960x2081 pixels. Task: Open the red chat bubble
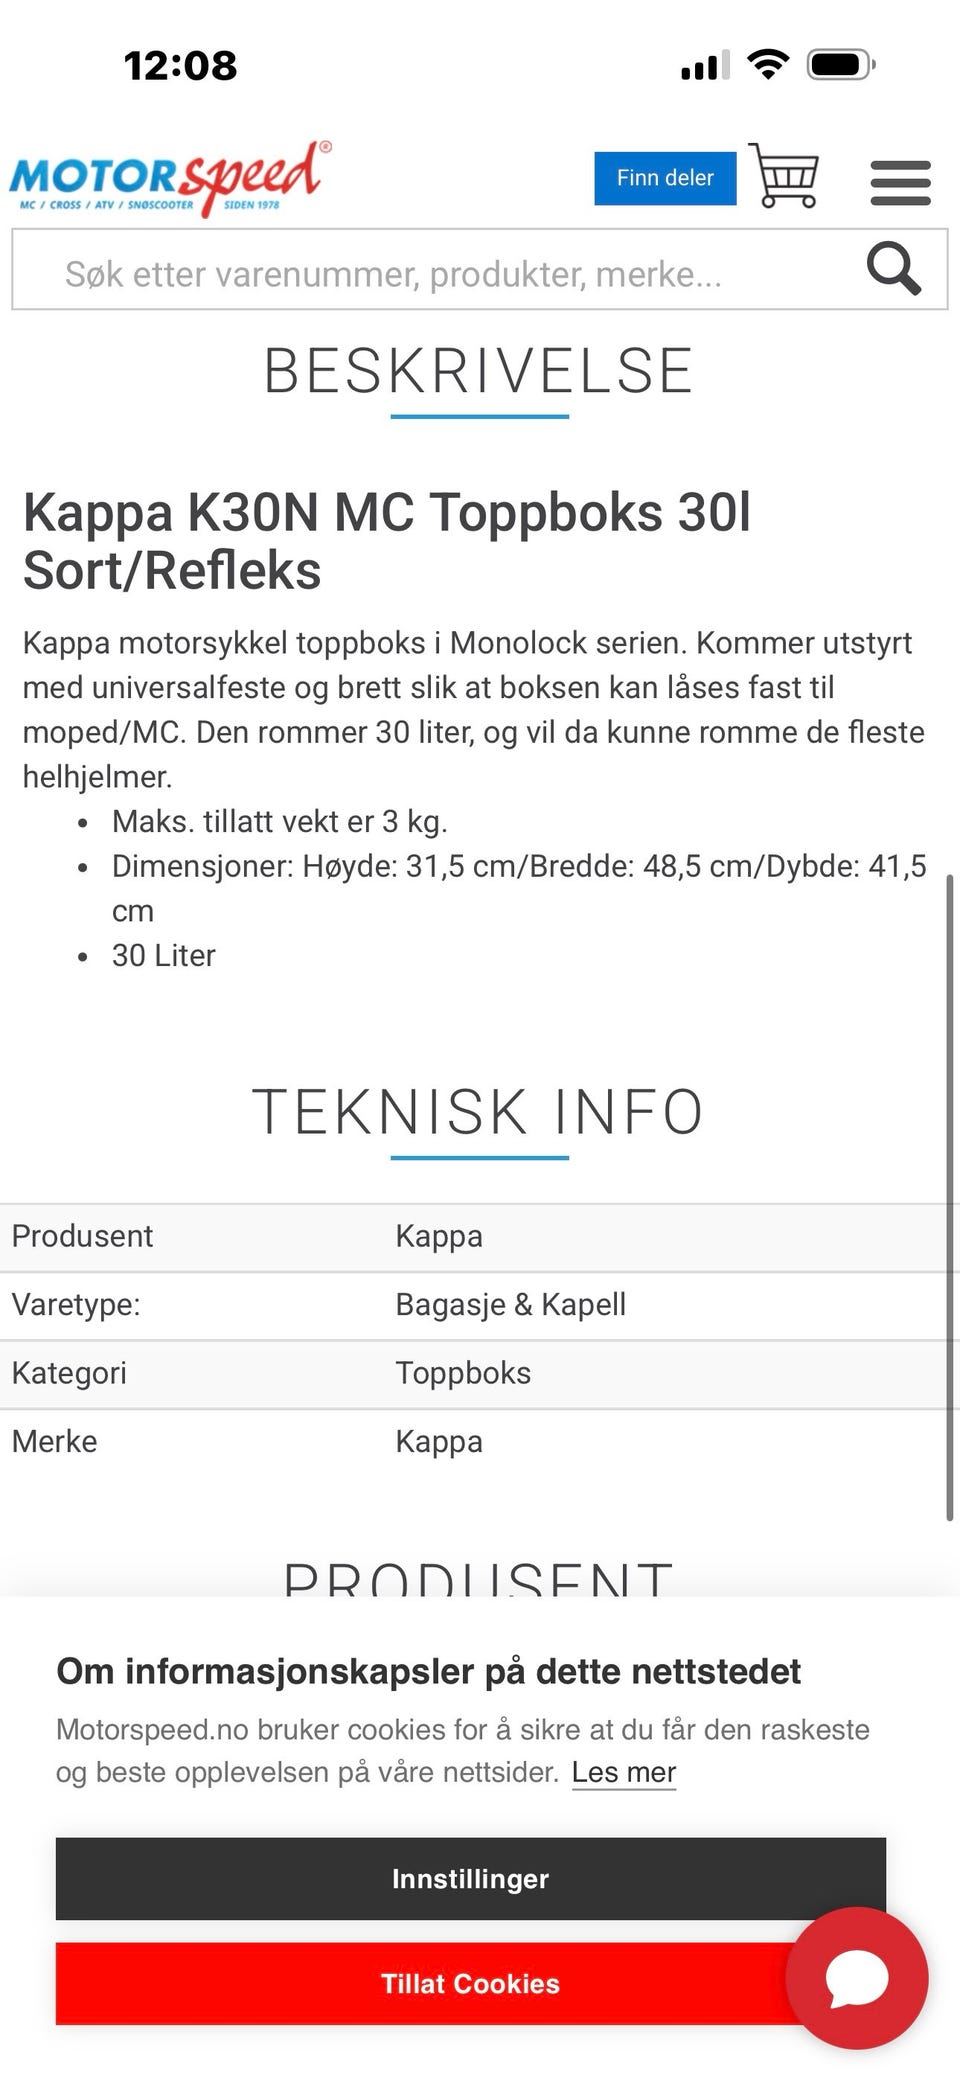click(x=857, y=1978)
